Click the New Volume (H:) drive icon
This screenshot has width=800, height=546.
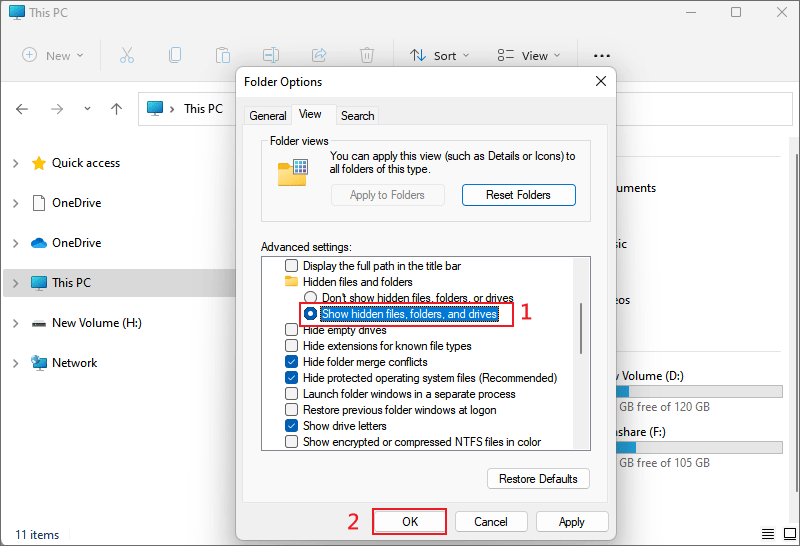[39, 324]
